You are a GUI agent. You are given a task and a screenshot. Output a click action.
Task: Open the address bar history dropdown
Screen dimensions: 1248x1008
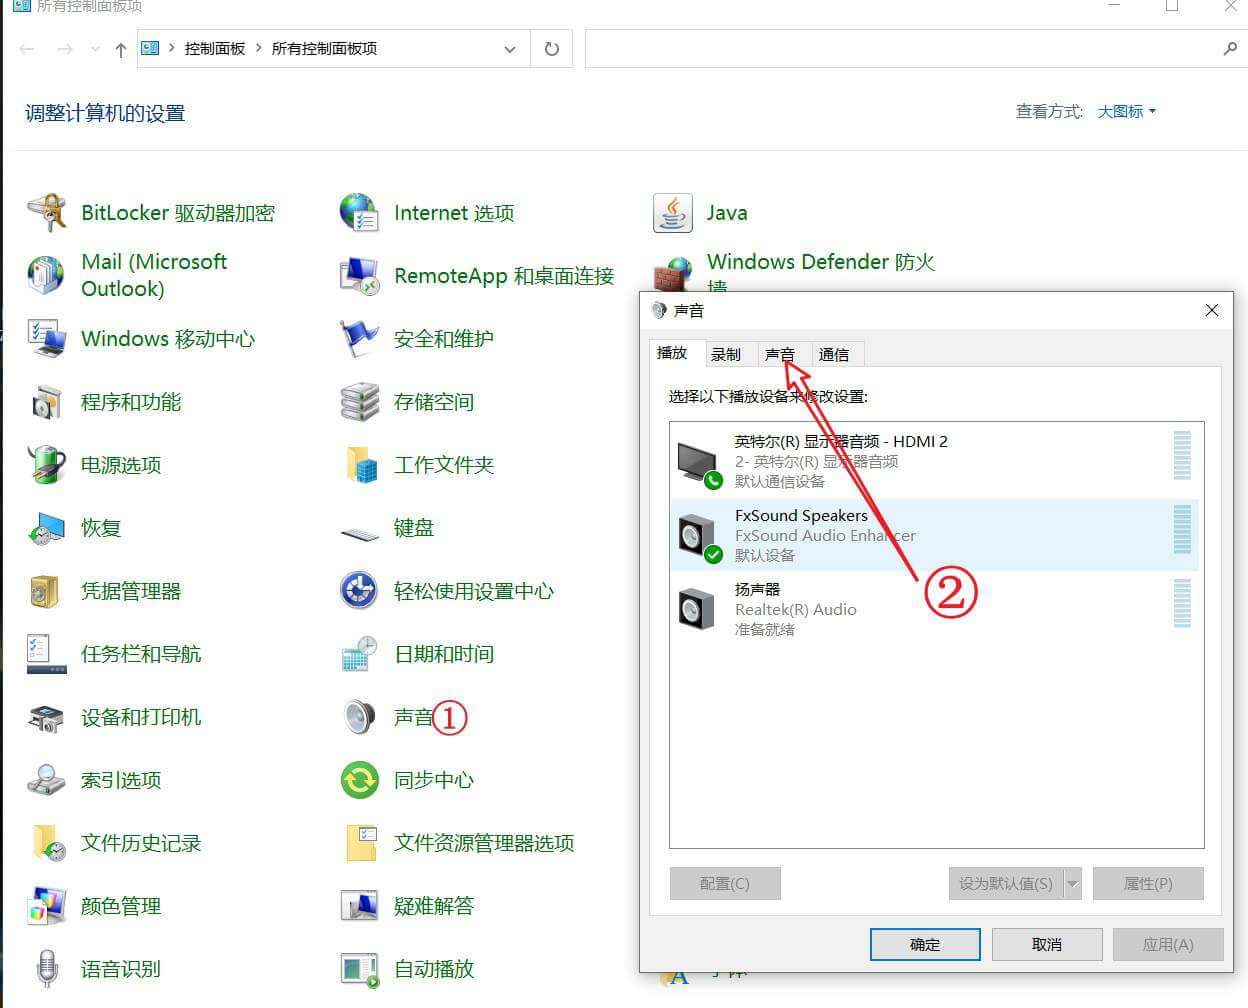click(510, 49)
